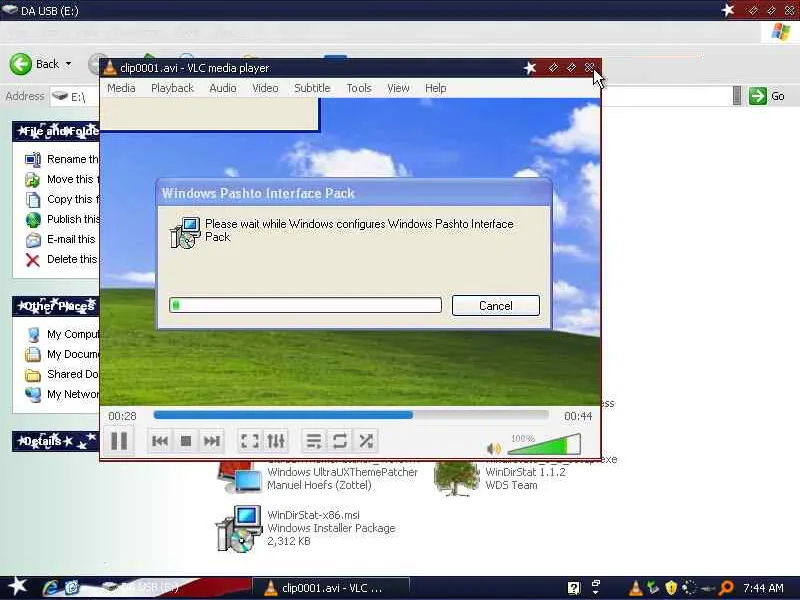The height and width of the screenshot is (600, 800).
Task: Open the Video menu in VLC
Action: [265, 88]
